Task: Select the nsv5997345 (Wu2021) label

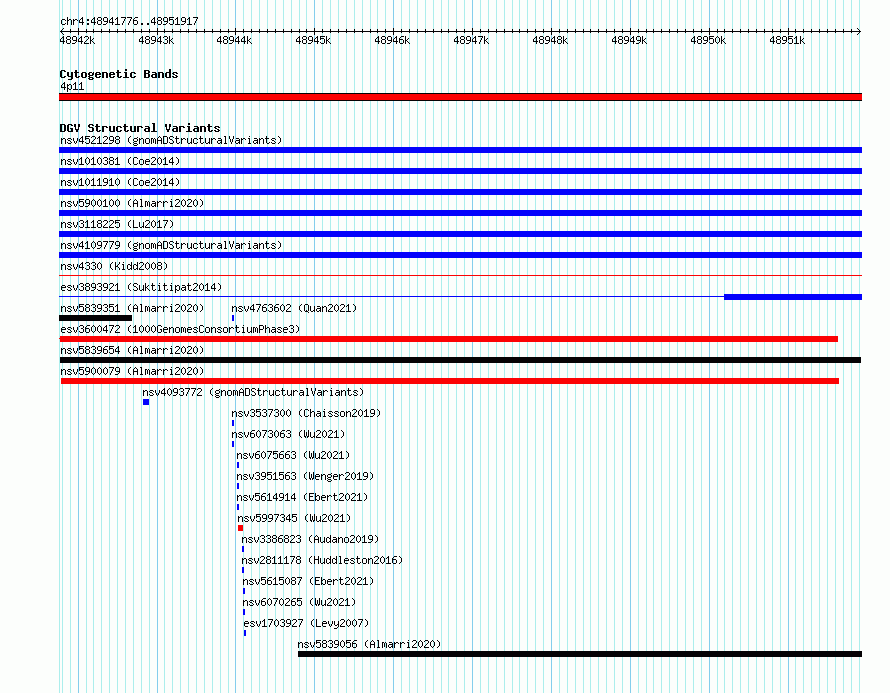Action: click(x=294, y=518)
